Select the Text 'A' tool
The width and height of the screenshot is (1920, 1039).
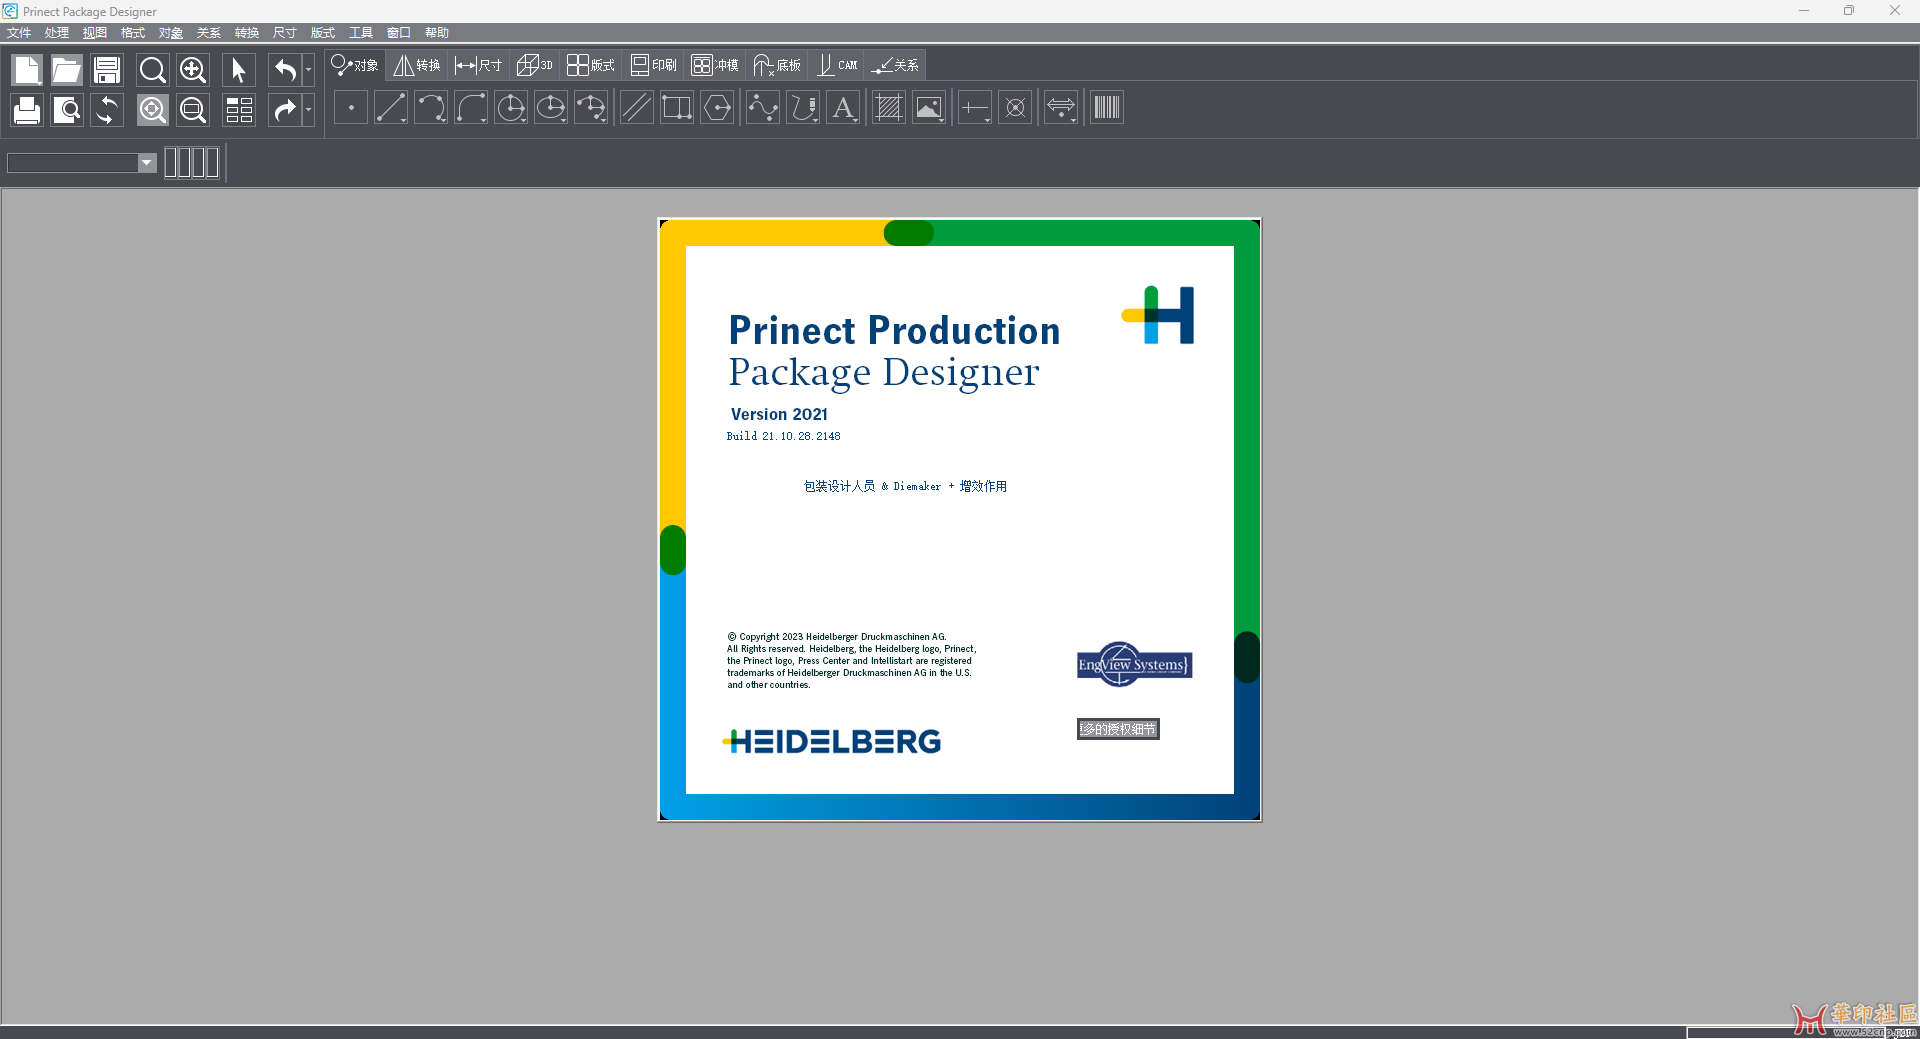pos(843,108)
